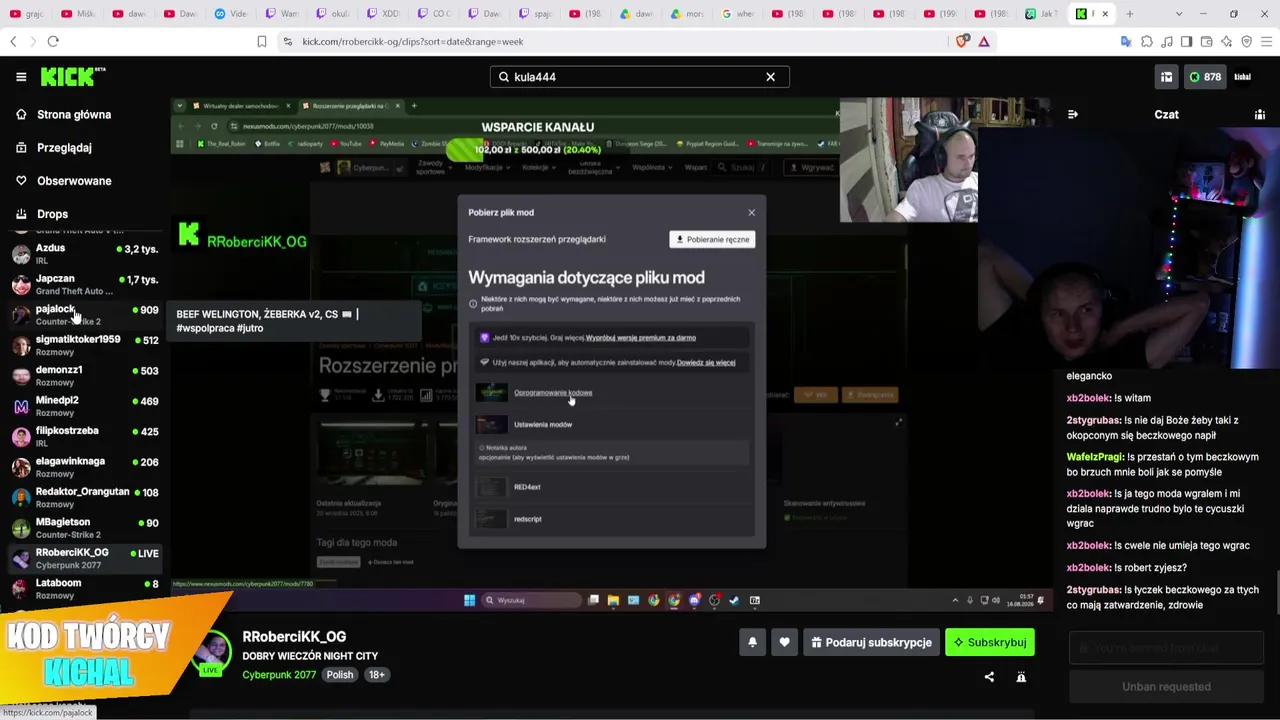Open the Lataboom channel

tap(84, 589)
